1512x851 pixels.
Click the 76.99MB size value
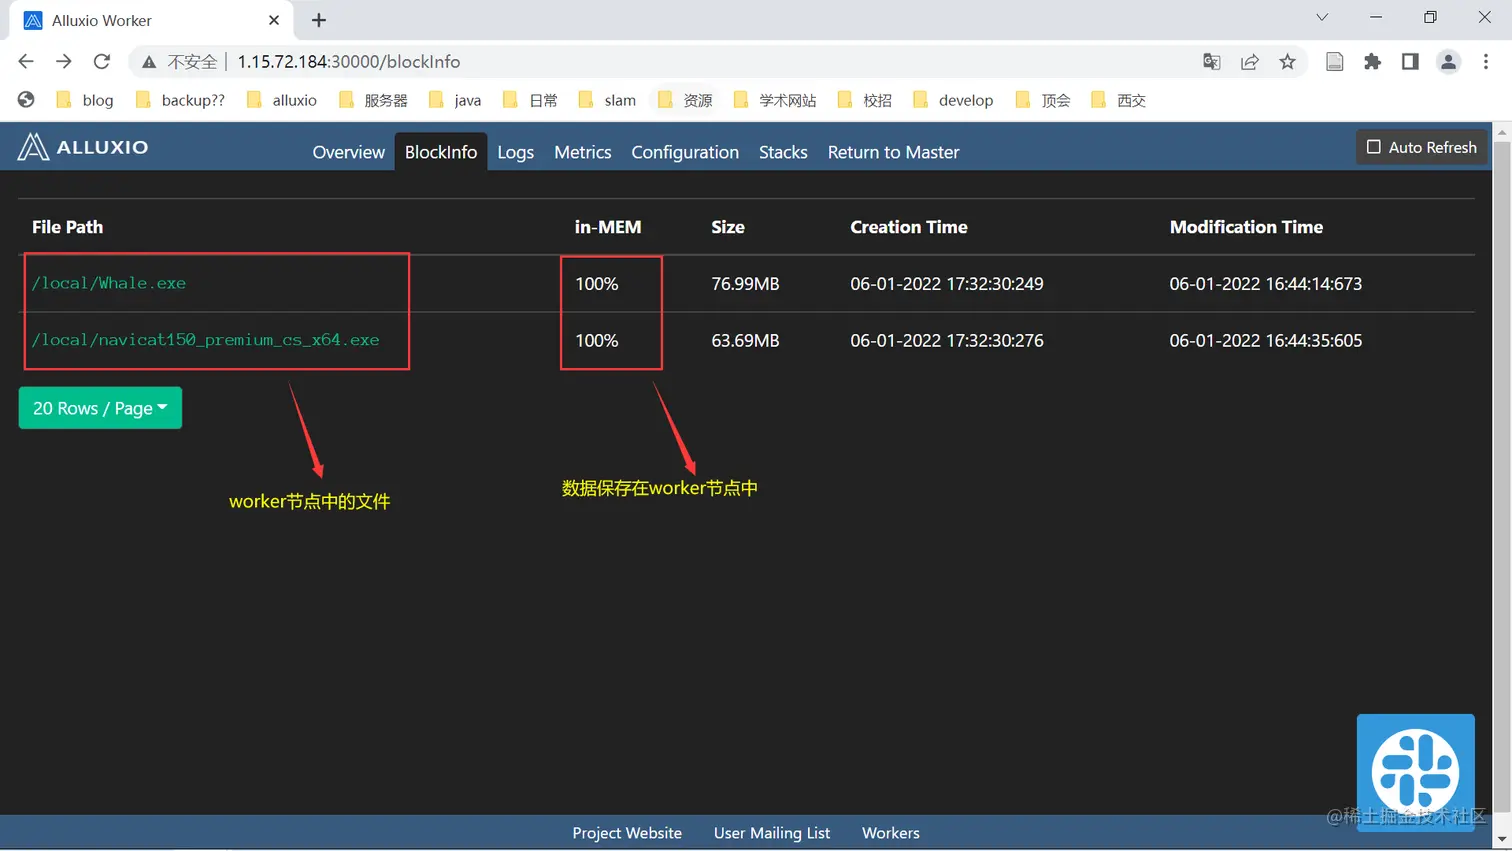pyautogui.click(x=745, y=284)
